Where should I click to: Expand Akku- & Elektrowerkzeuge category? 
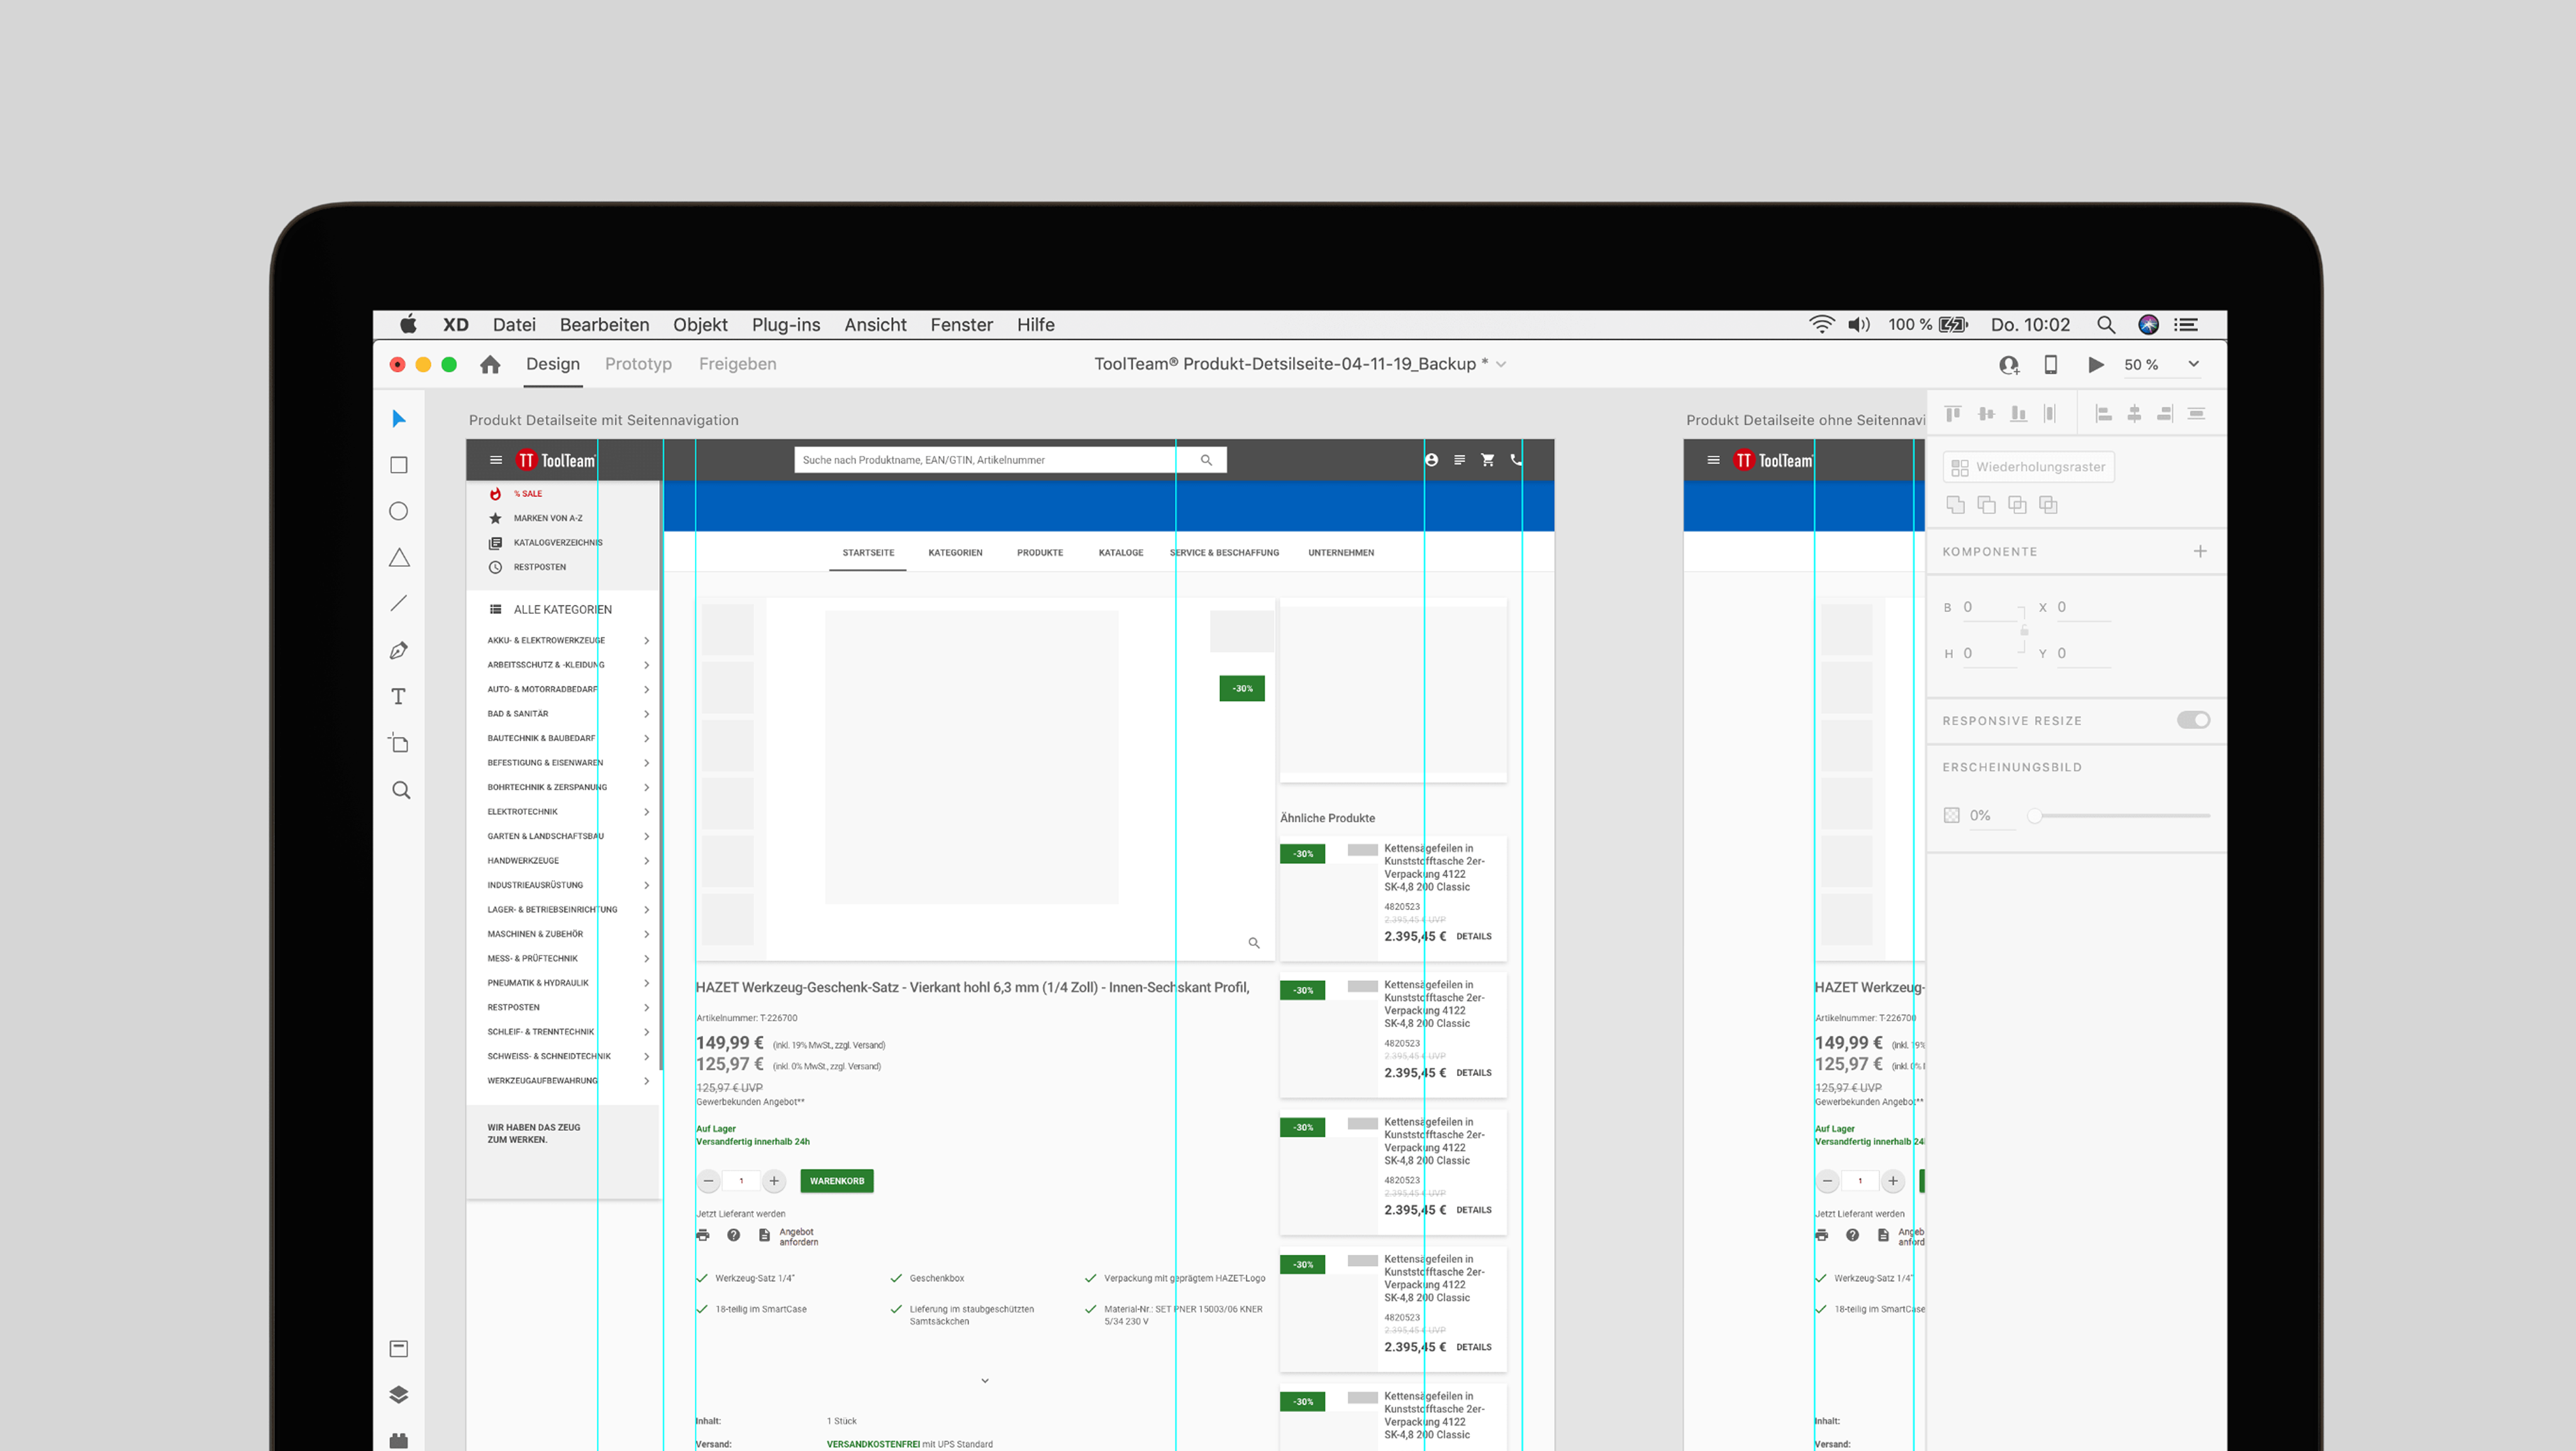[647, 640]
